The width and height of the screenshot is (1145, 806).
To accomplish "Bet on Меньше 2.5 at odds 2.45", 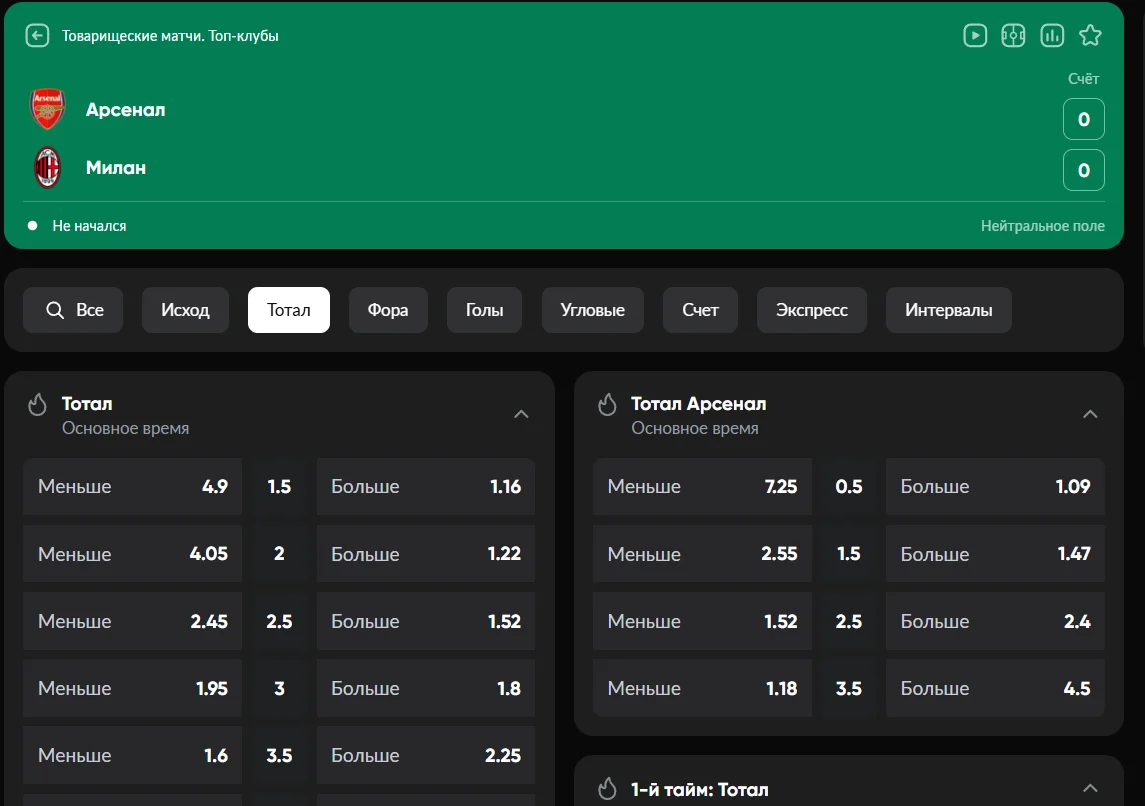I will [132, 621].
